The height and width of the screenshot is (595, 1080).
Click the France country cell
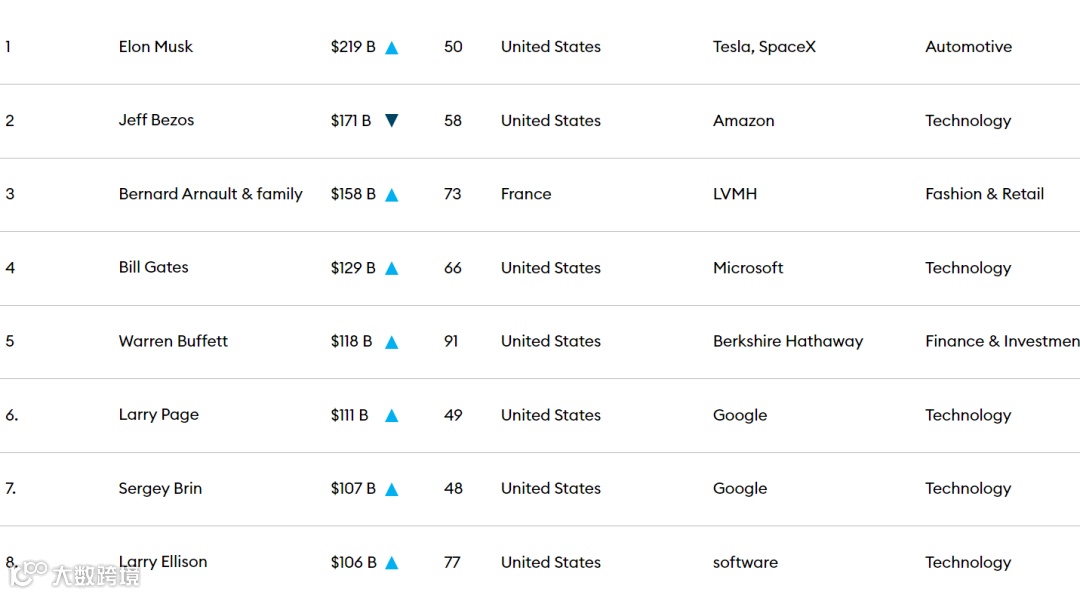point(526,194)
